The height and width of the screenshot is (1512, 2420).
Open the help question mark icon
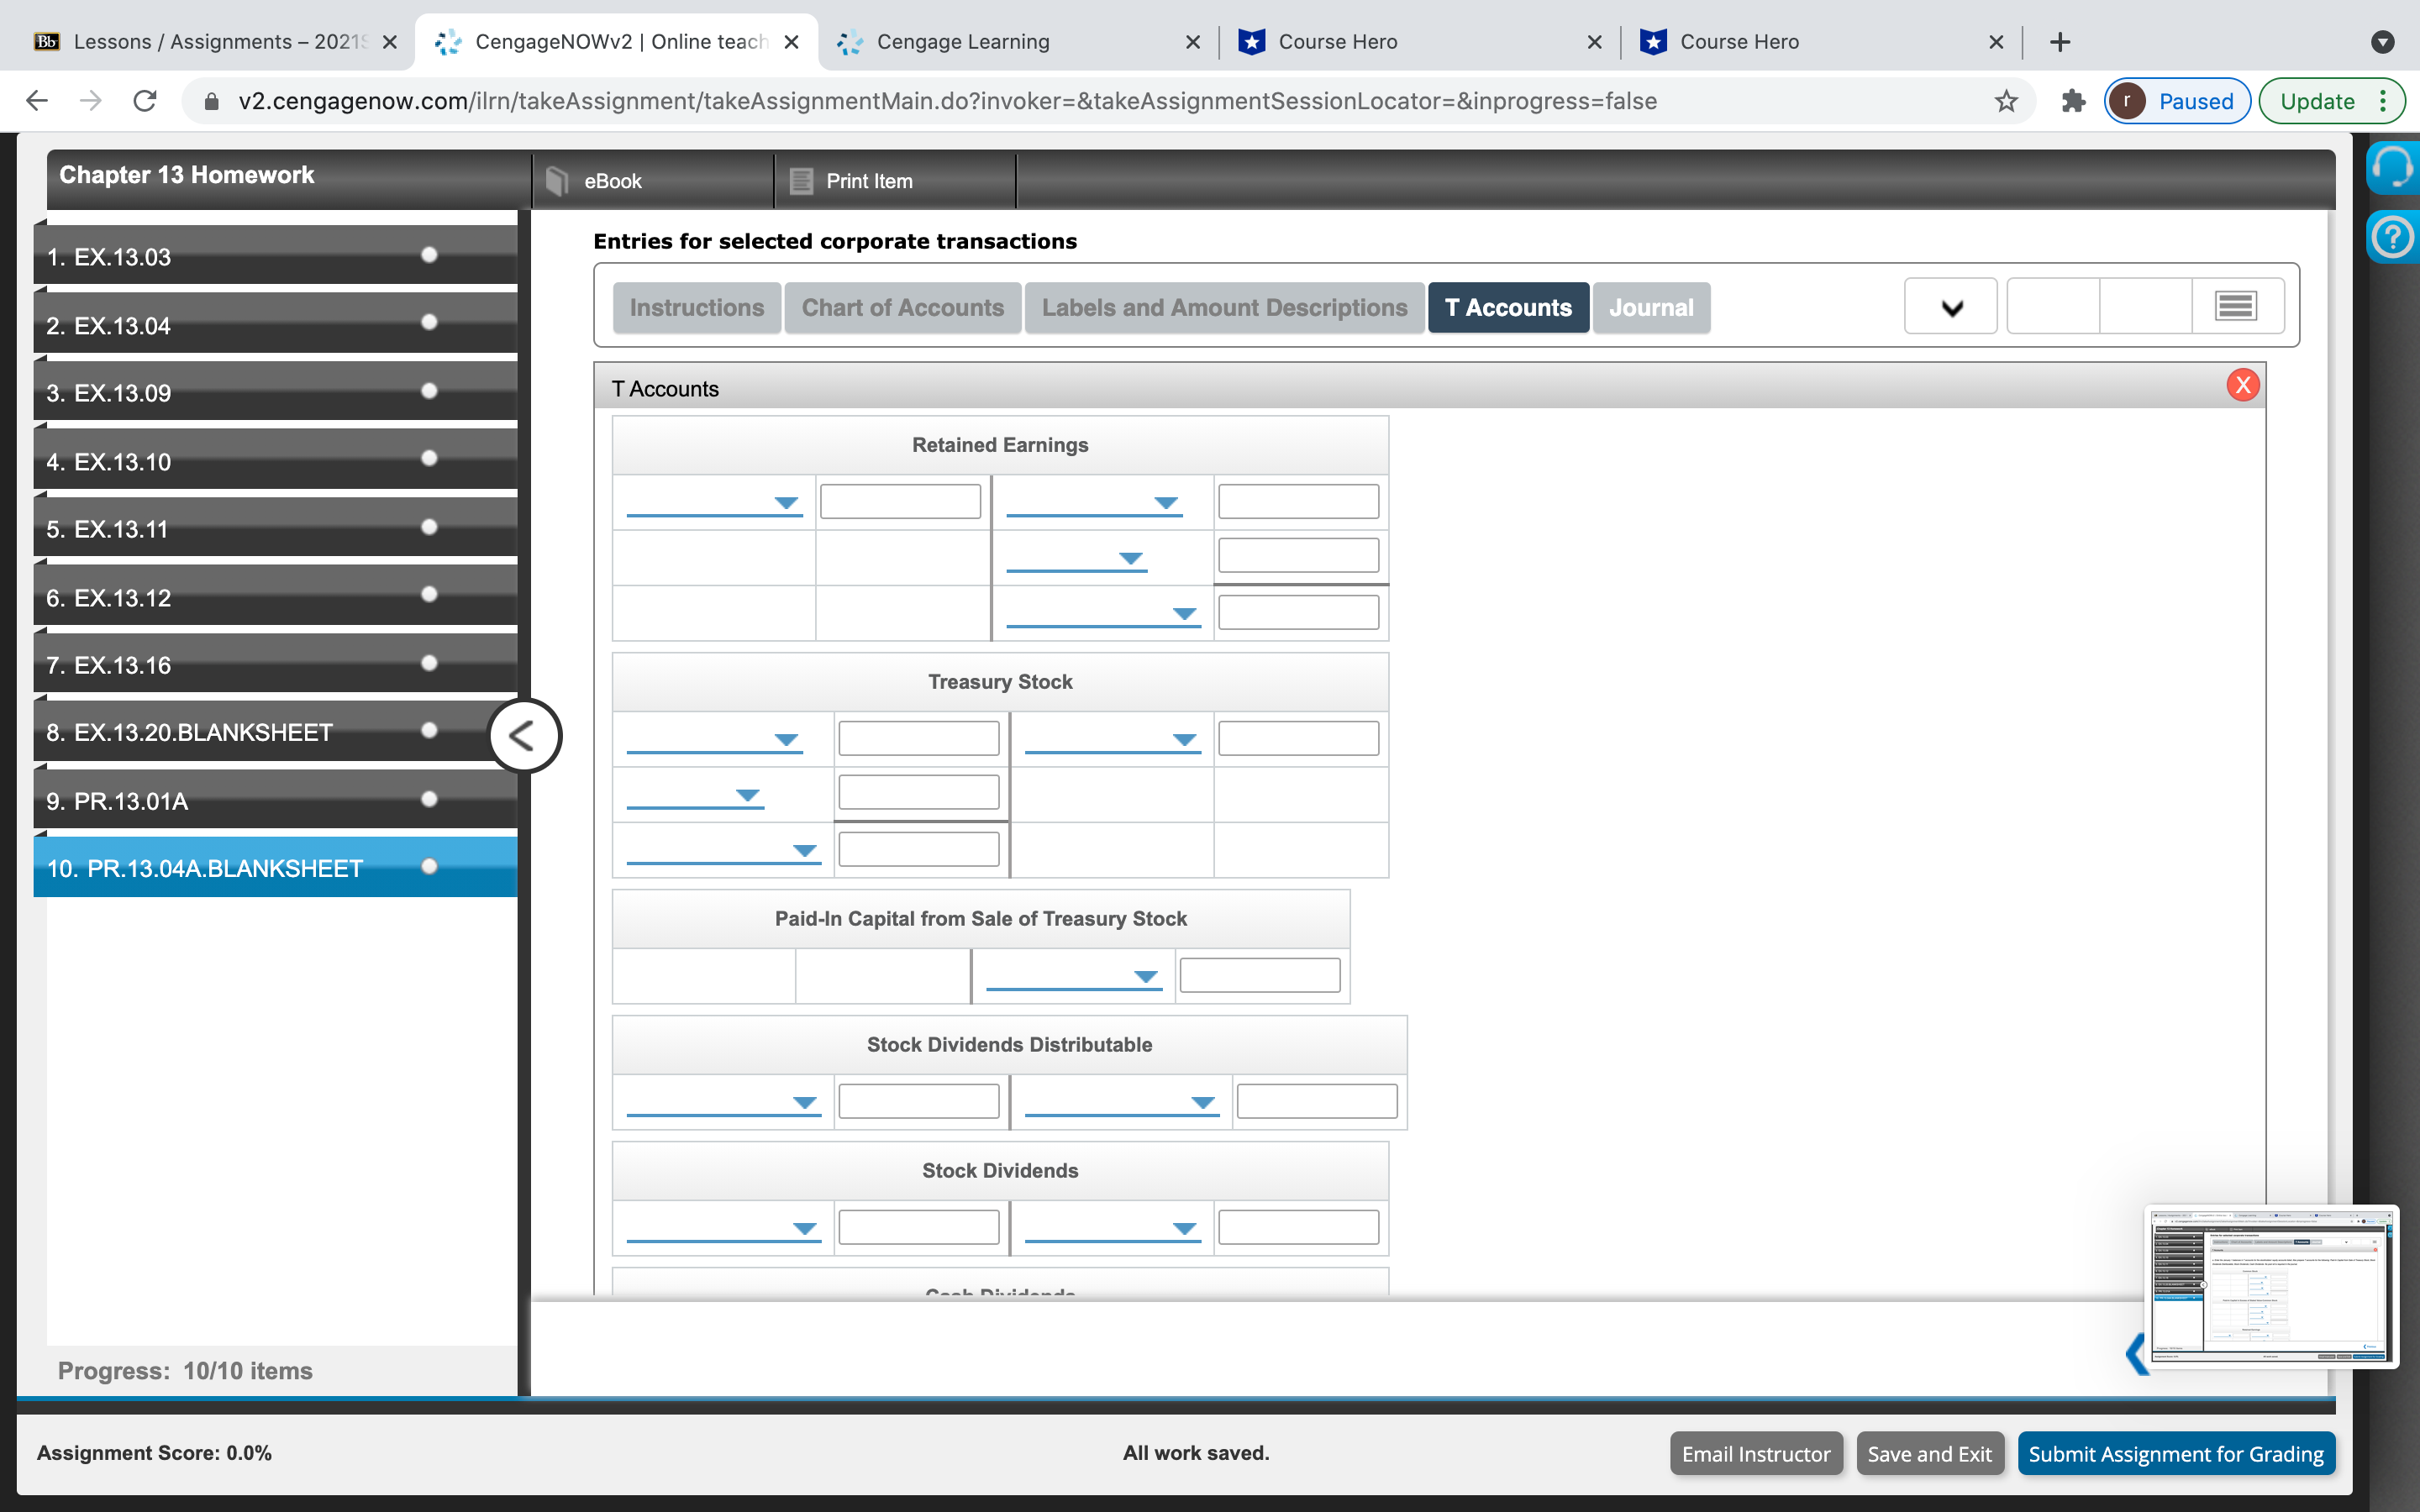coord(2392,238)
